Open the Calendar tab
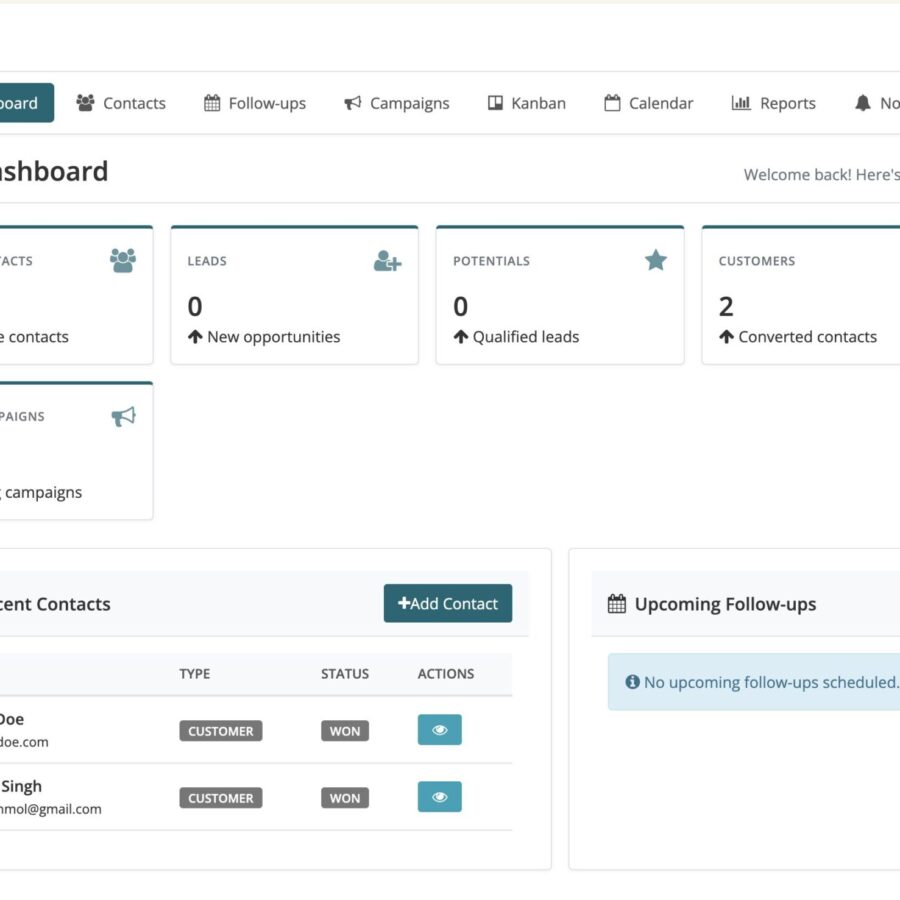Viewport: 900px width, 900px height. pos(648,102)
